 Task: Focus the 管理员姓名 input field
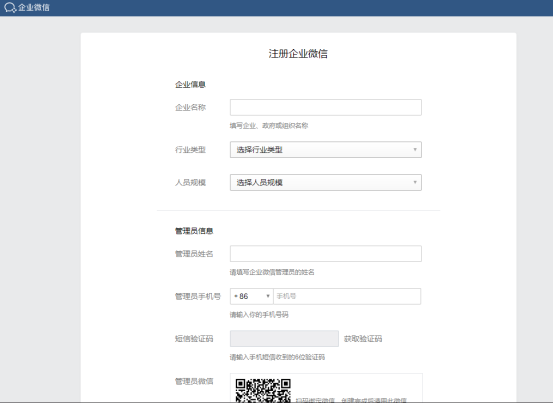tap(325, 254)
